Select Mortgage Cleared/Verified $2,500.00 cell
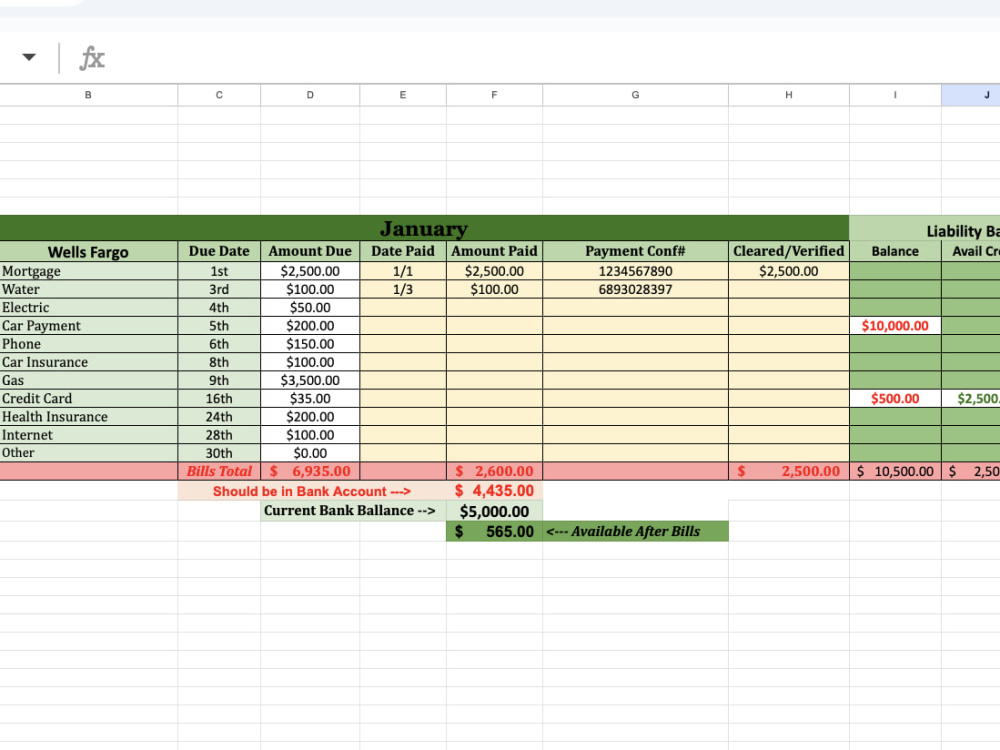The height and width of the screenshot is (750, 1000). (789, 271)
